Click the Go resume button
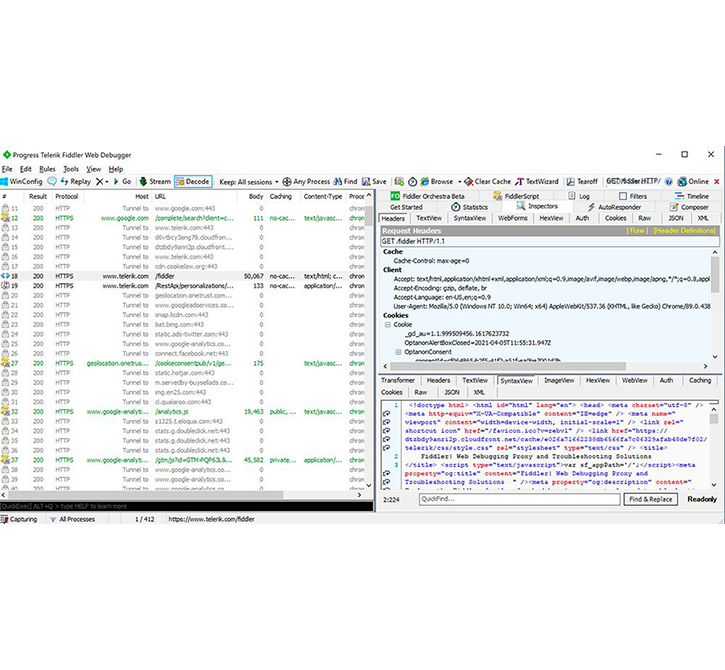725x670 pixels. click(123, 182)
